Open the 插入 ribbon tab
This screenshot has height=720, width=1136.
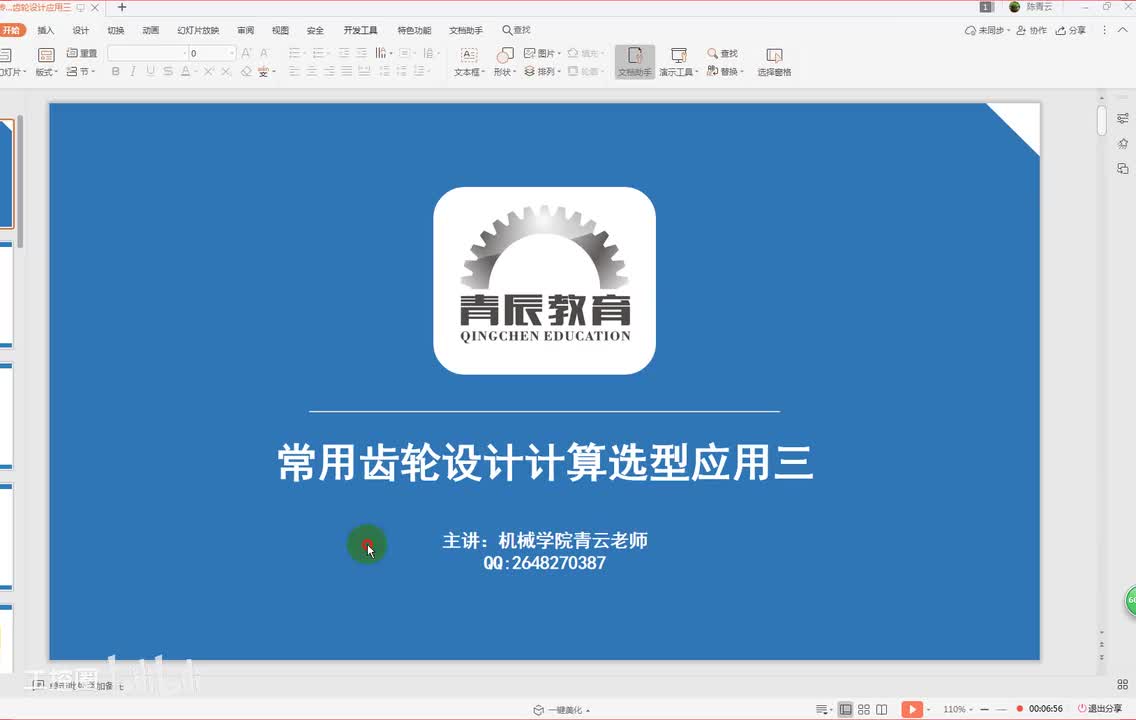coord(46,30)
